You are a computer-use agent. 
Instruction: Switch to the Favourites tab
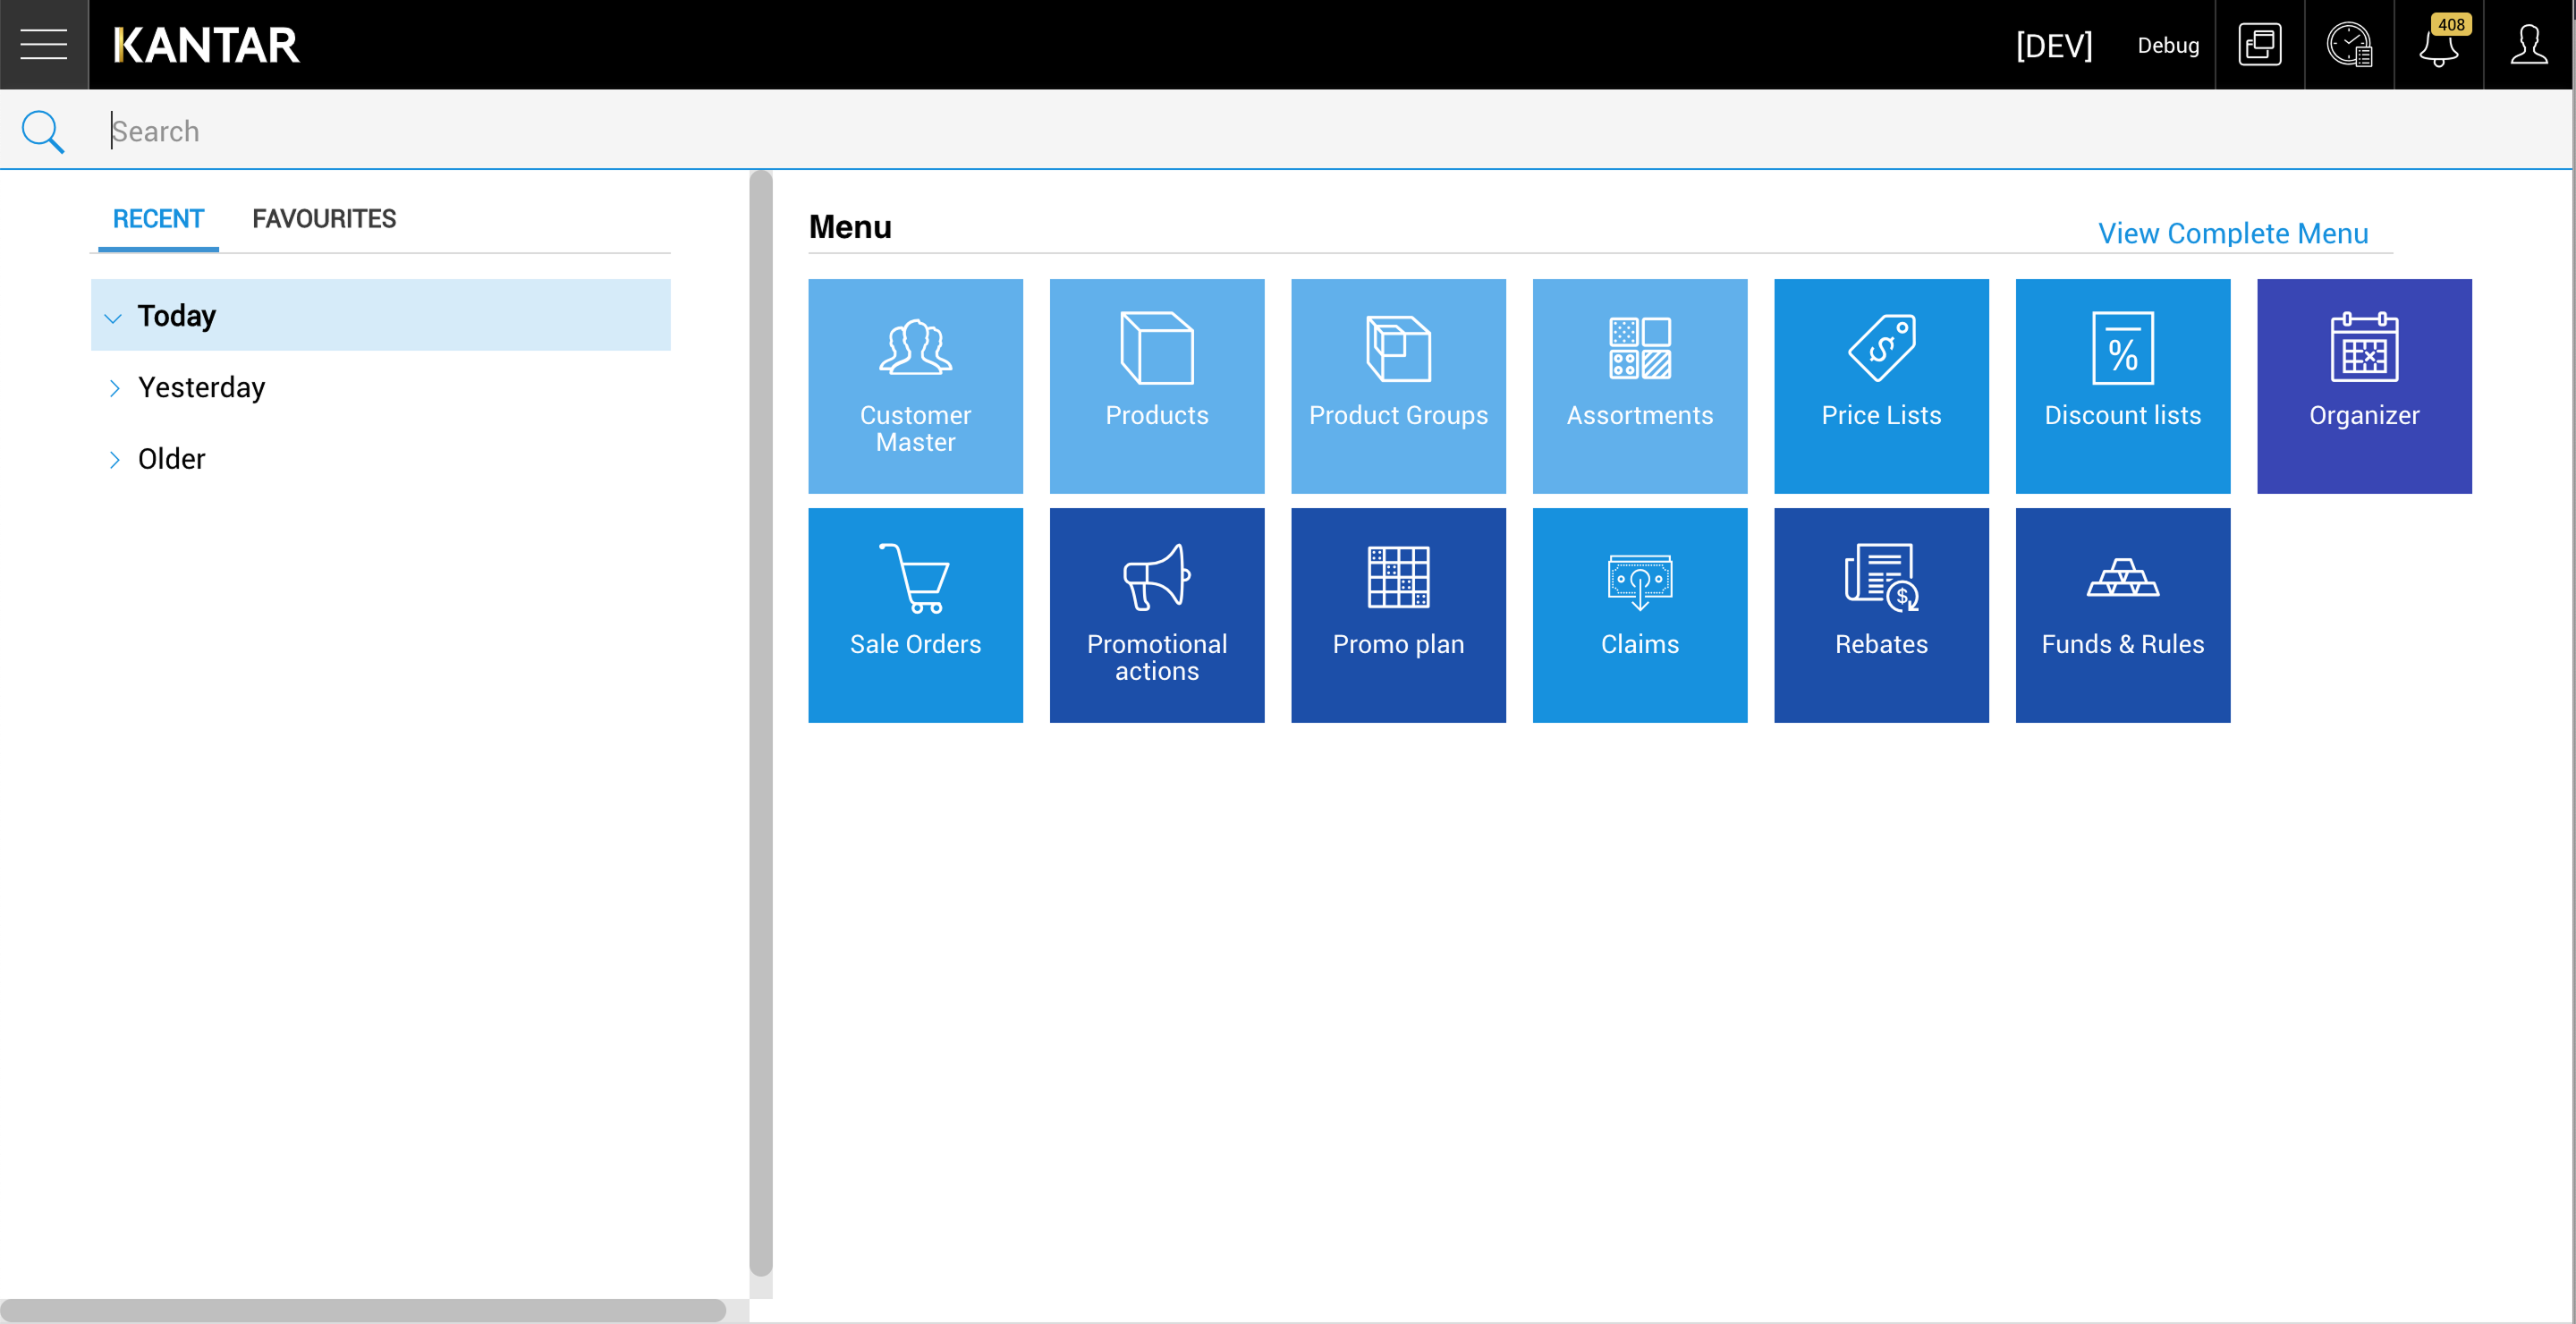pyautogui.click(x=324, y=219)
